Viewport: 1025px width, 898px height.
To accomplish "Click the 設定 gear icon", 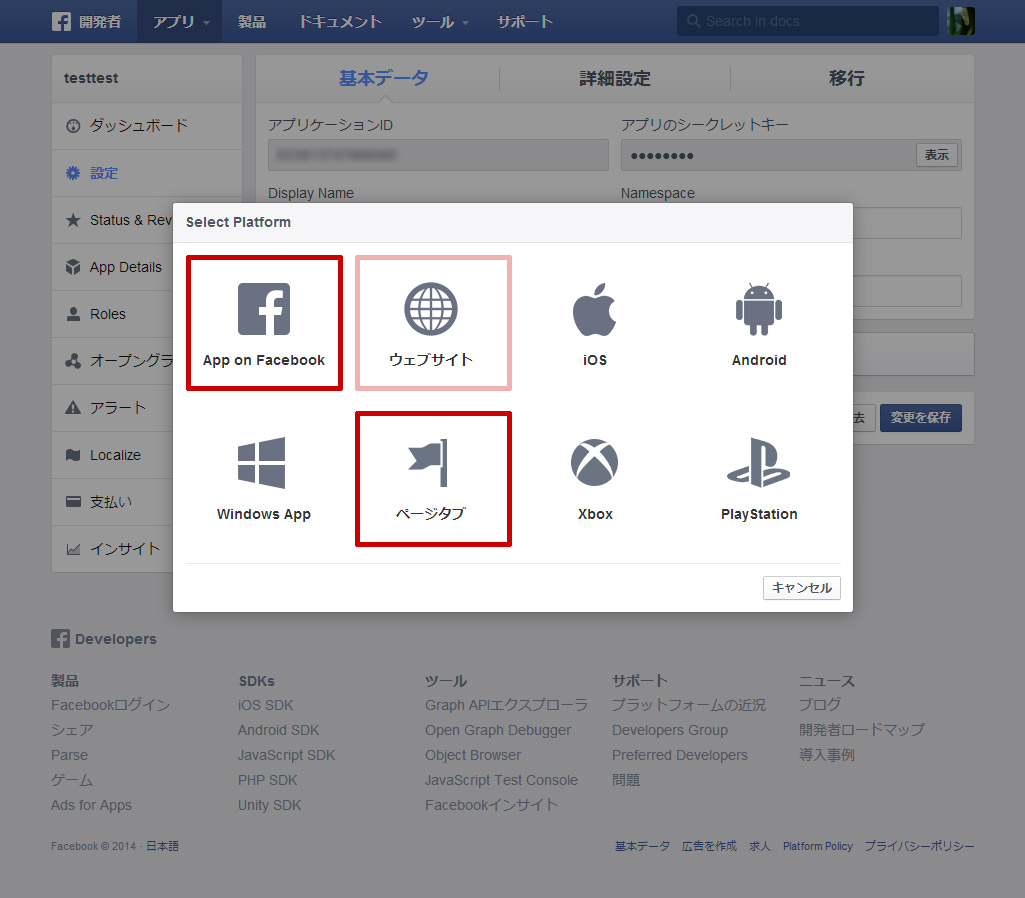I will tap(73, 173).
